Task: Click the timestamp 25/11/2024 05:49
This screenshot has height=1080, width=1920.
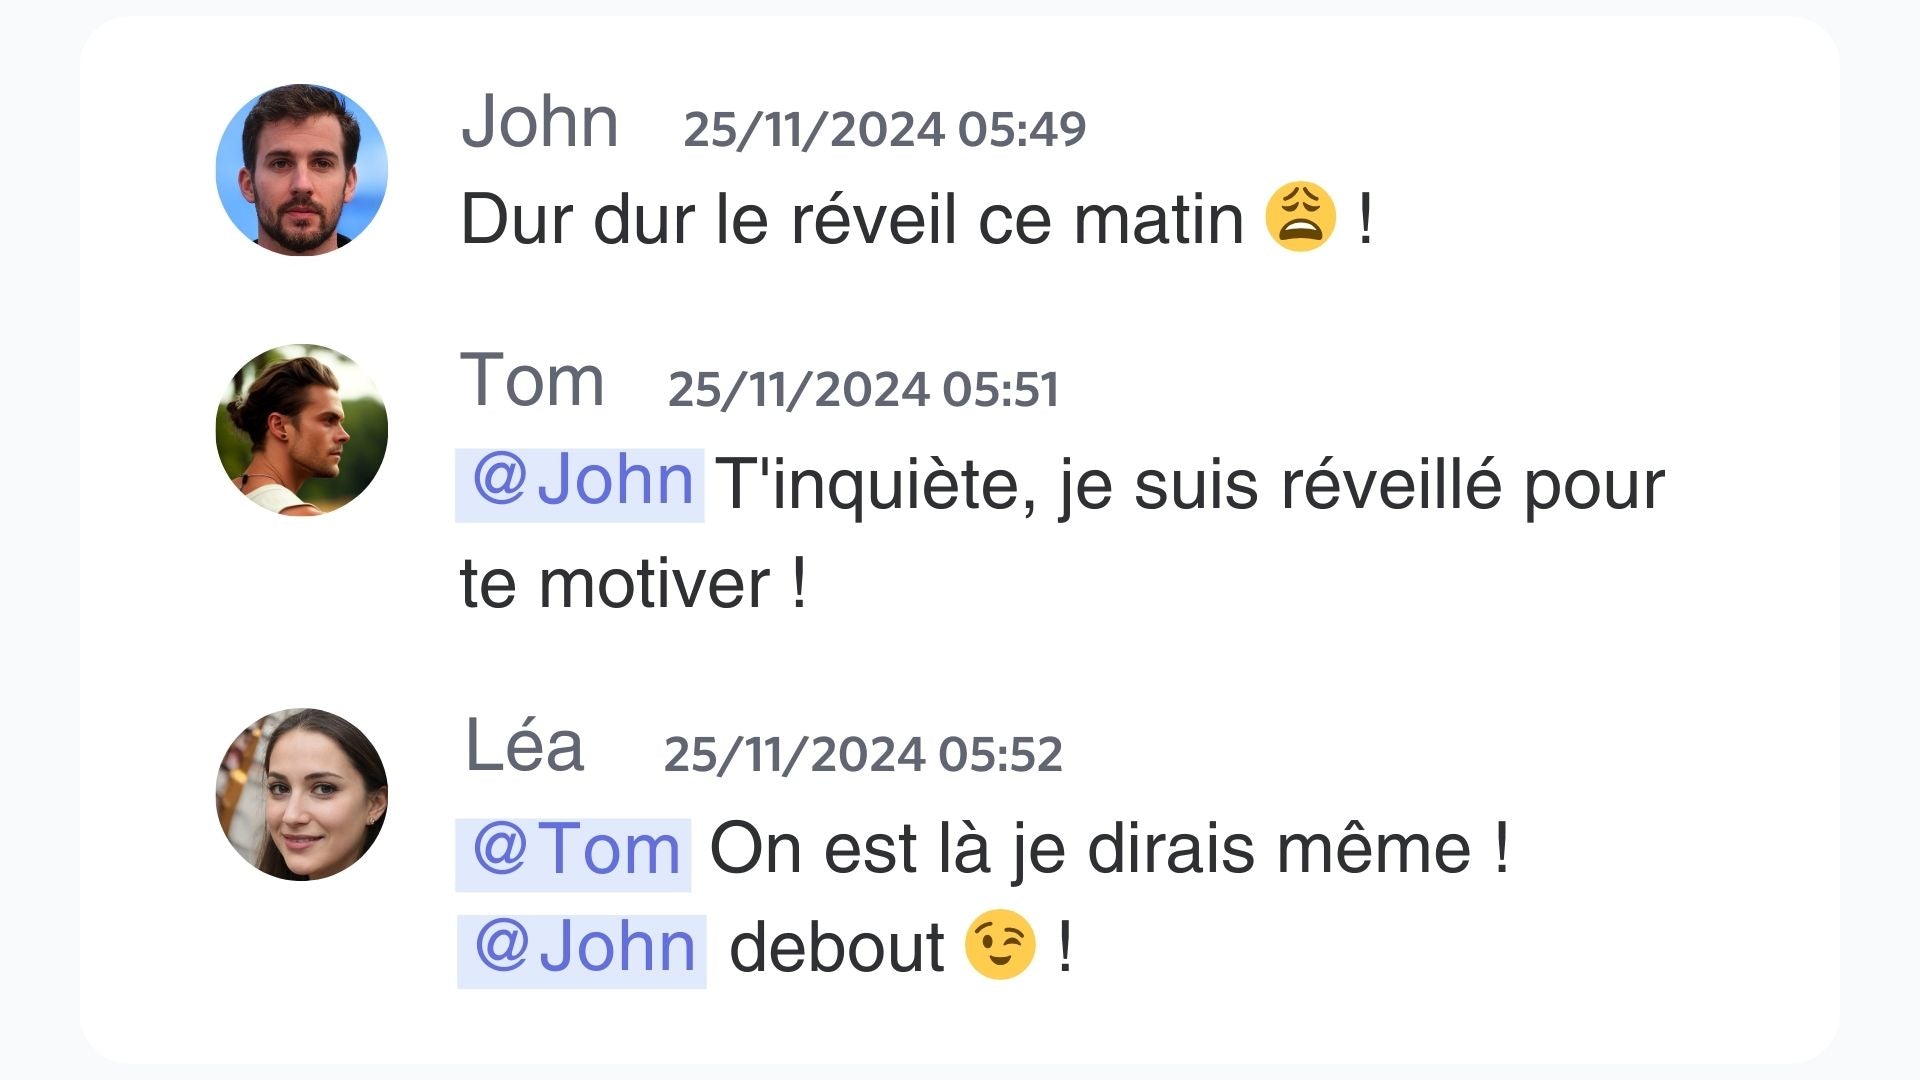Action: [x=885, y=129]
